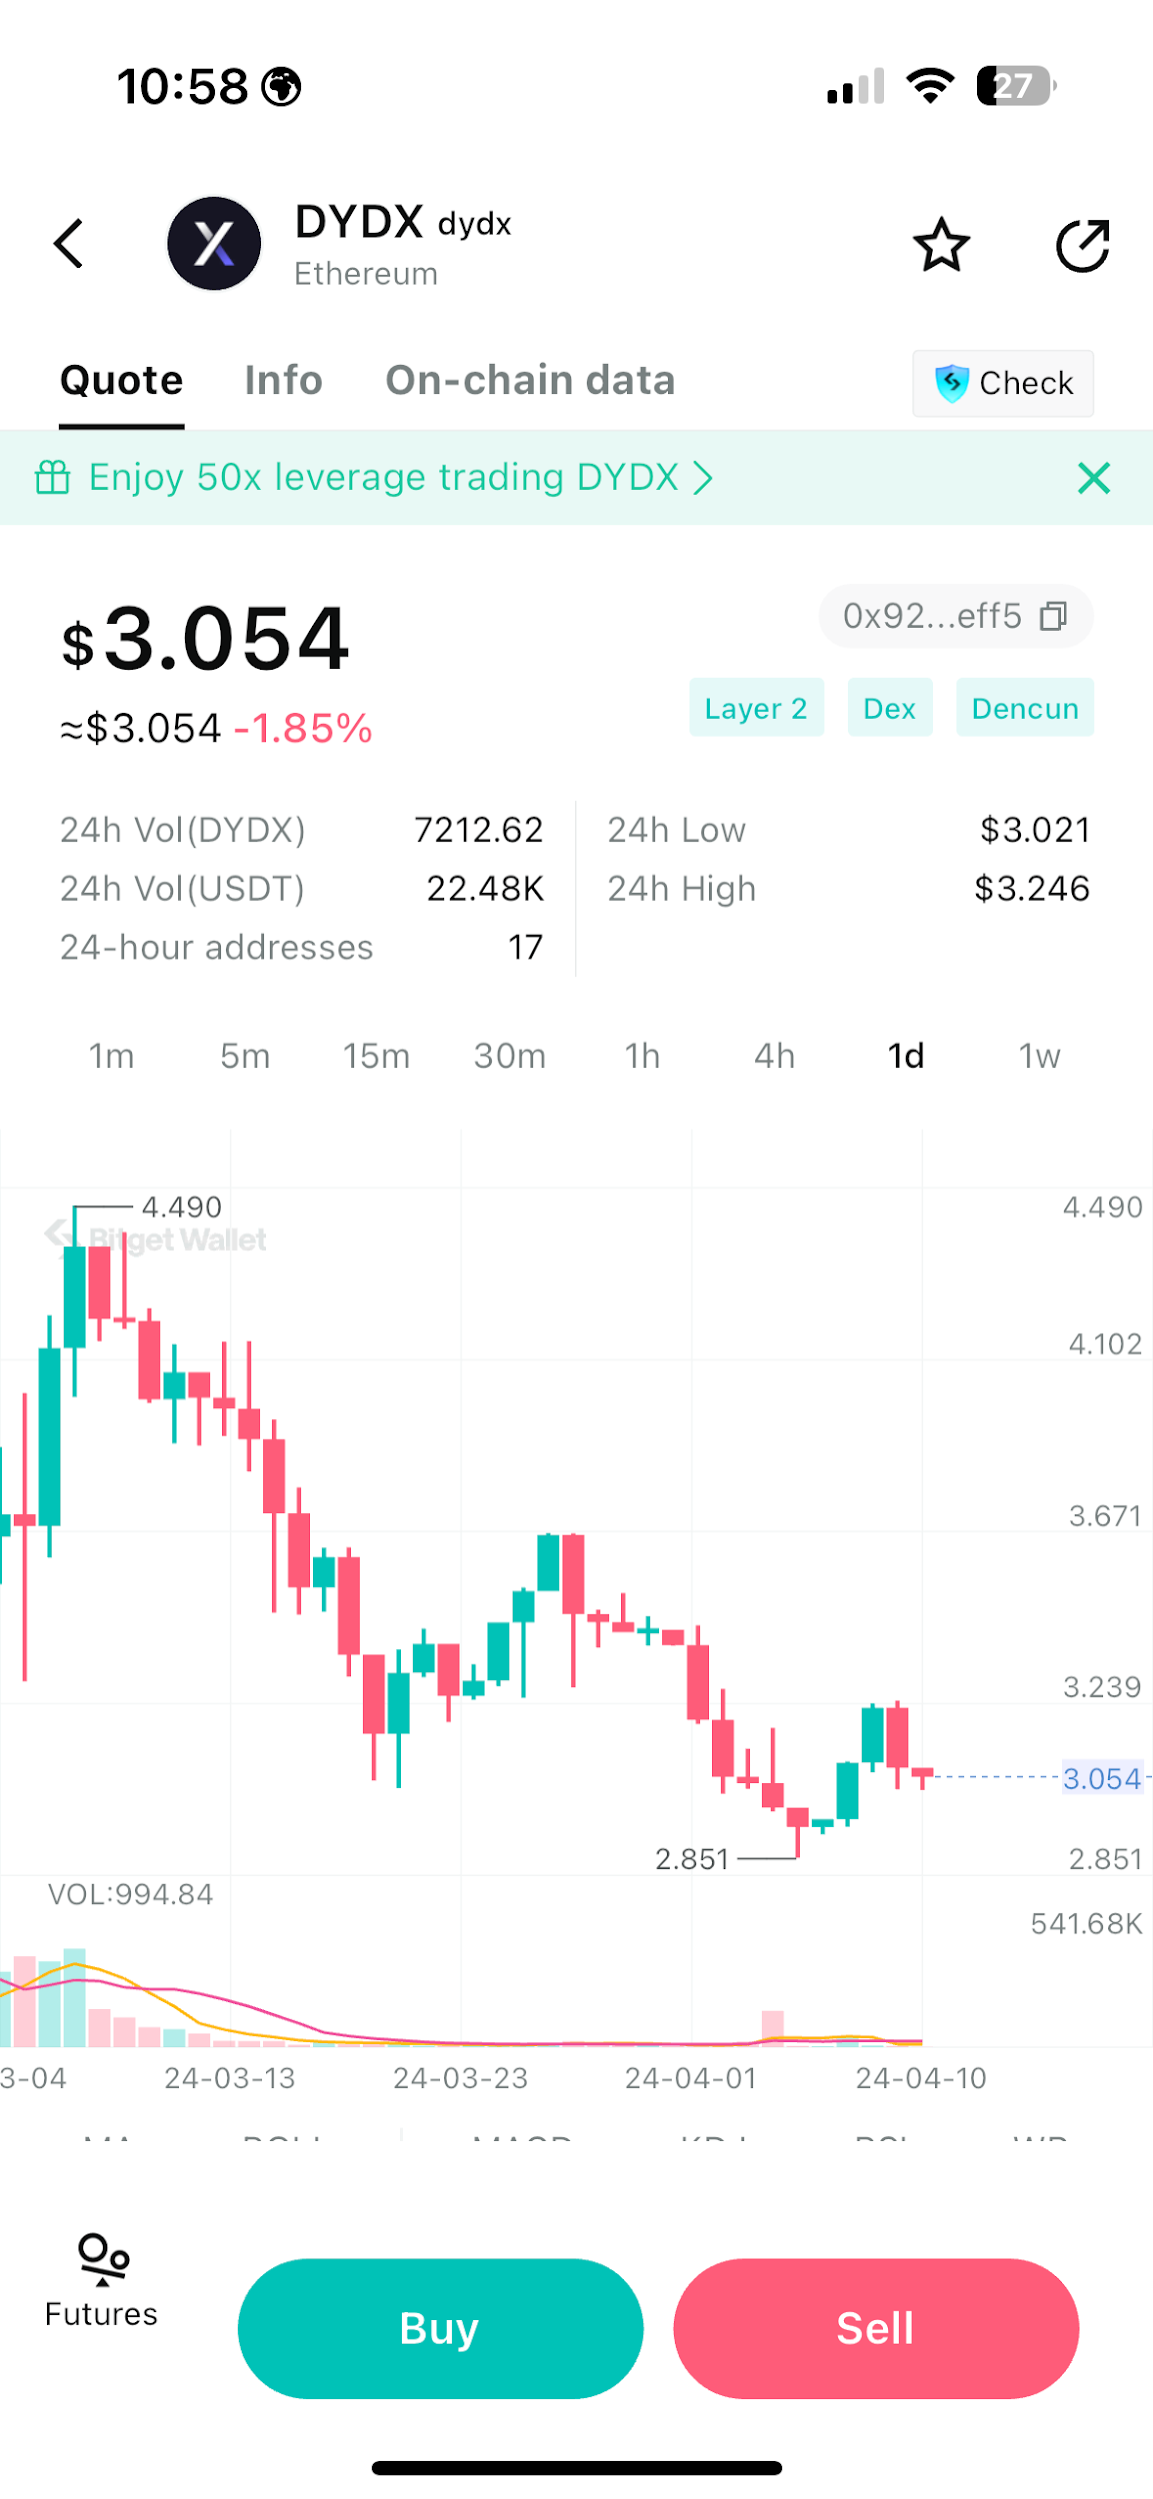Dismiss the 50x leverage banner
This screenshot has height=2499, width=1153.
pyautogui.click(x=1094, y=478)
